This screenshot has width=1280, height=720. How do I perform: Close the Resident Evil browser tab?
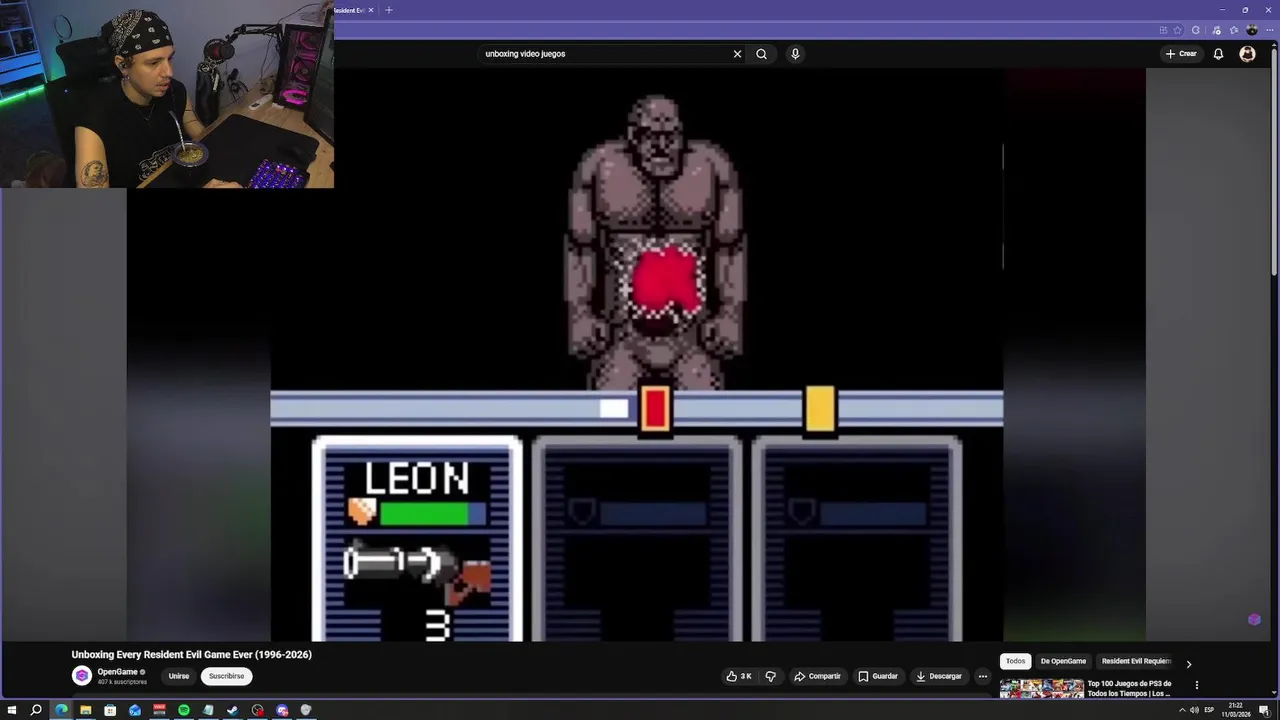(x=371, y=10)
